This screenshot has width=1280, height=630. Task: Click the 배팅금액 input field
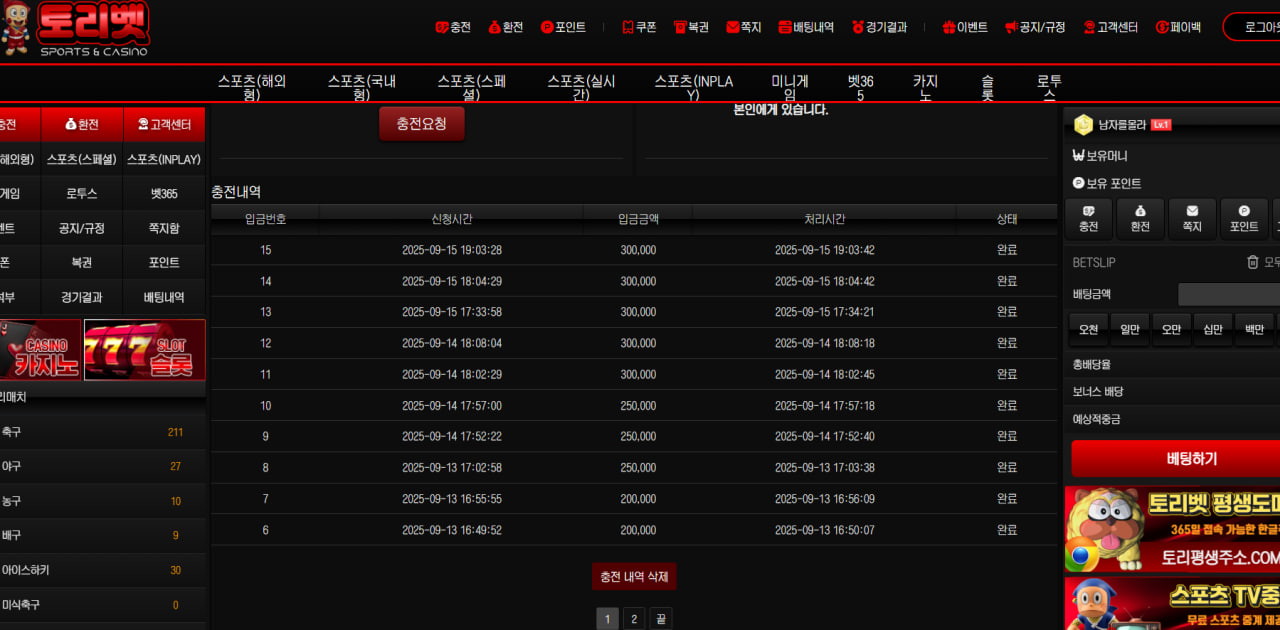1228,295
